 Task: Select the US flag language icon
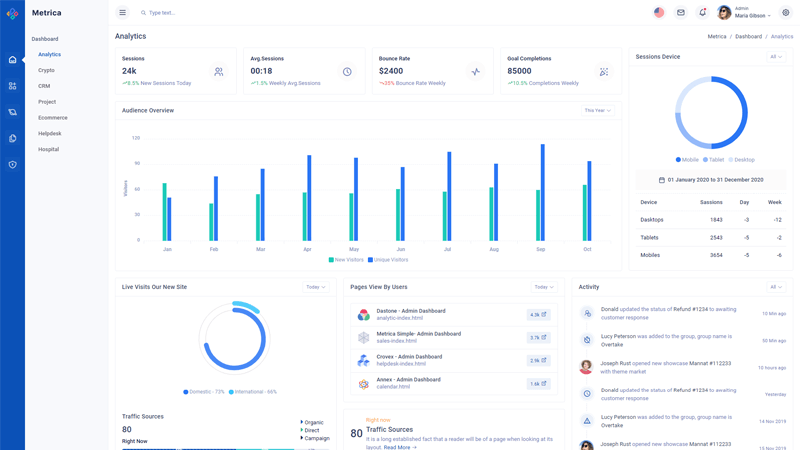click(x=659, y=13)
